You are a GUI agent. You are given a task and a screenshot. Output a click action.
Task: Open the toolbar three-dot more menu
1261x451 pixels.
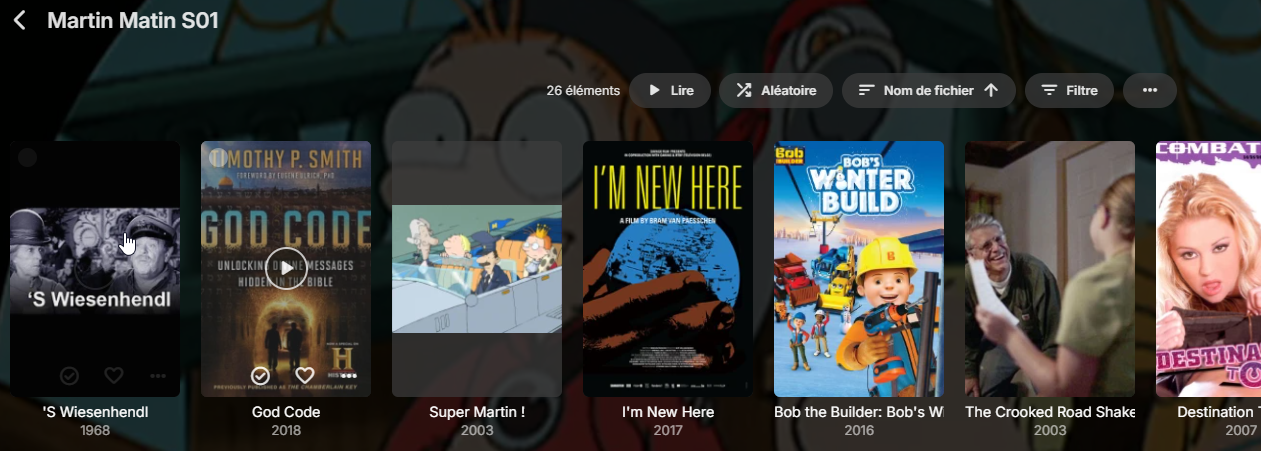[1150, 90]
